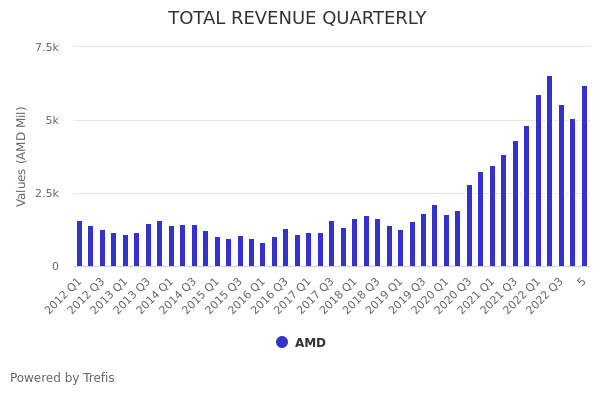Image resolution: width=600 pixels, height=400 pixels.
Task: Select the Values (AMD Mil) axis title
Action: click(22, 155)
